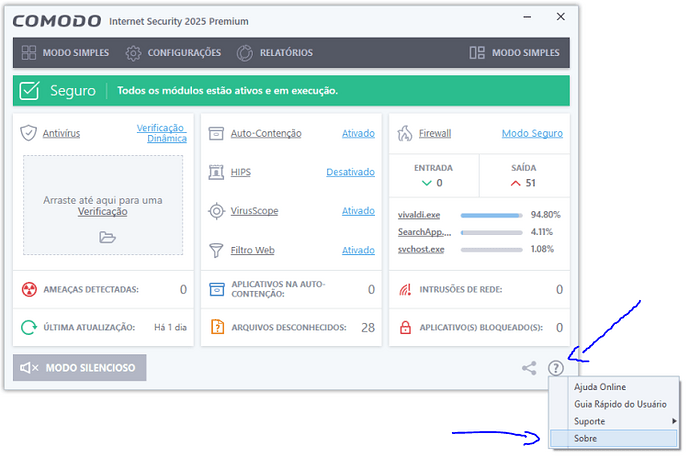Click the share icon near bottom right
Screen dimensions: 690x458
529,368
